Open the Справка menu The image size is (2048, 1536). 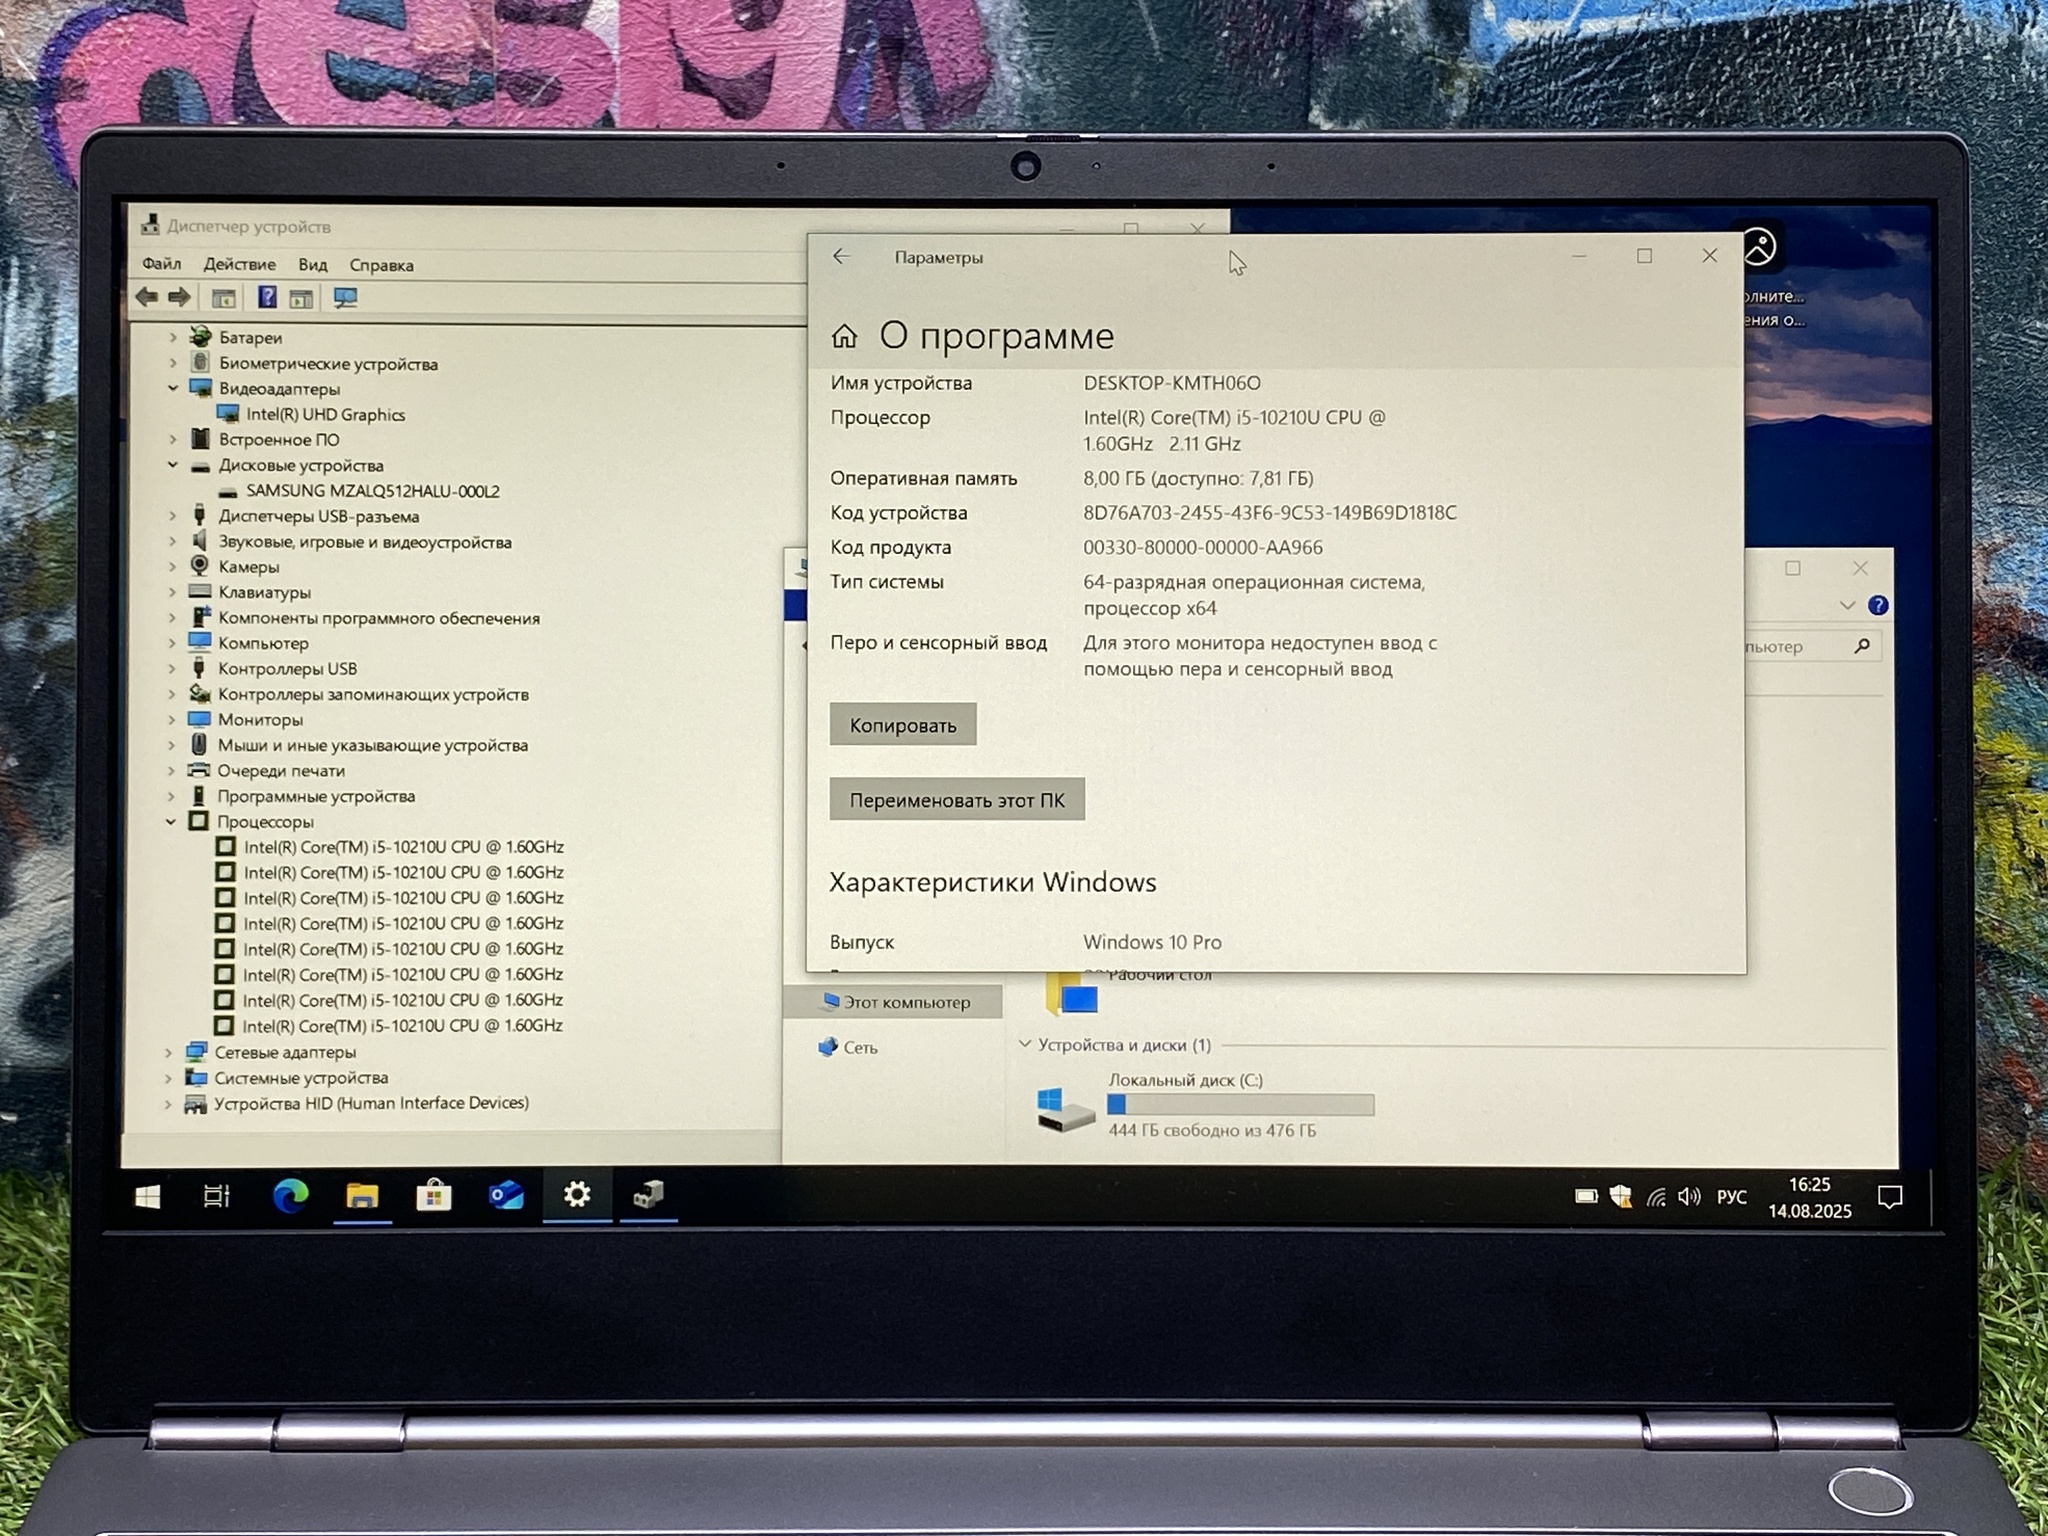click(381, 265)
